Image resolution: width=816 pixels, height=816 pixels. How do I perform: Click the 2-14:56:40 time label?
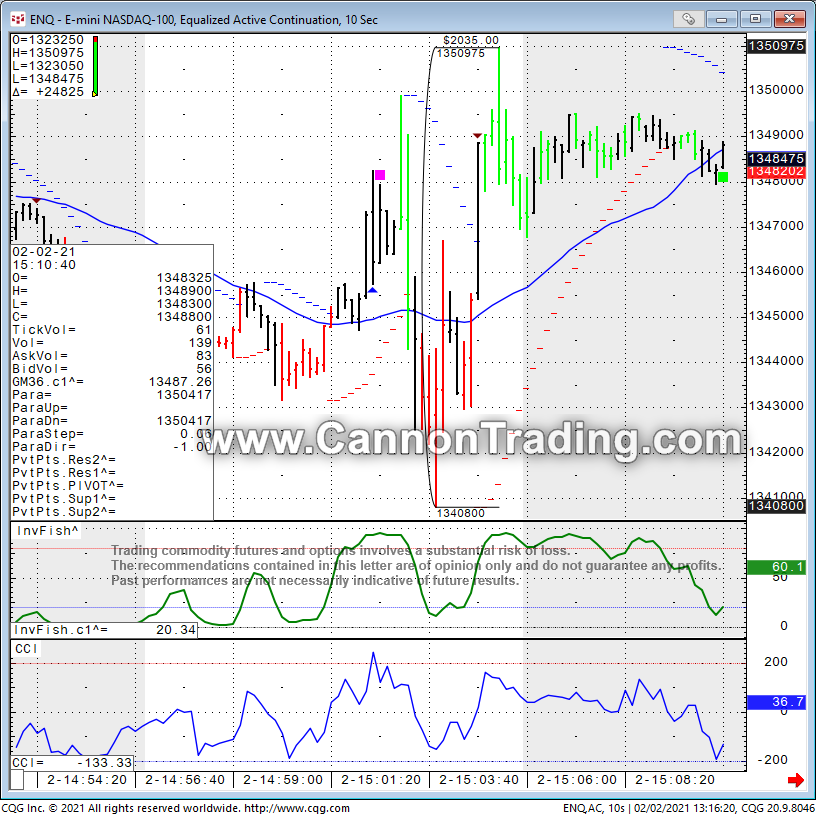(185, 780)
